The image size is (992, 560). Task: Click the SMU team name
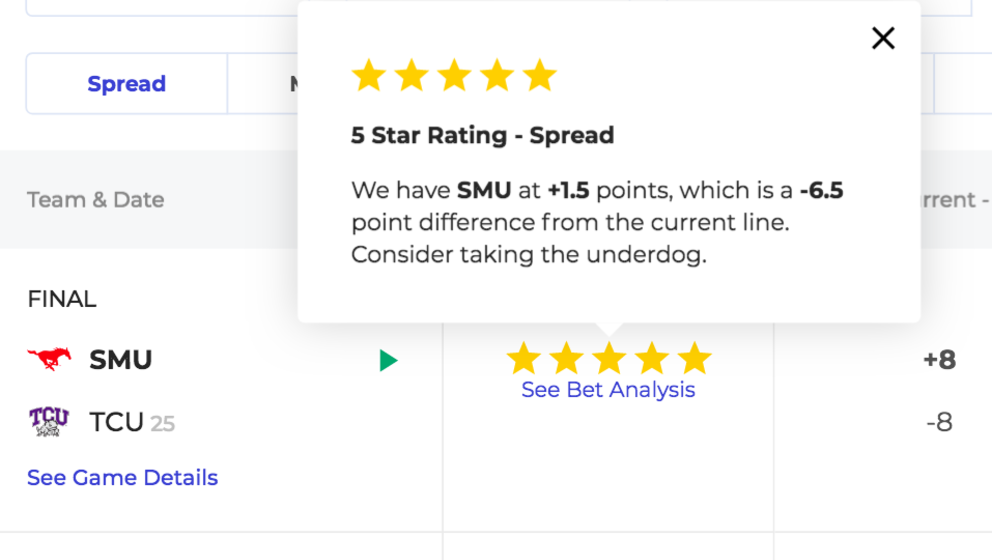tap(121, 359)
